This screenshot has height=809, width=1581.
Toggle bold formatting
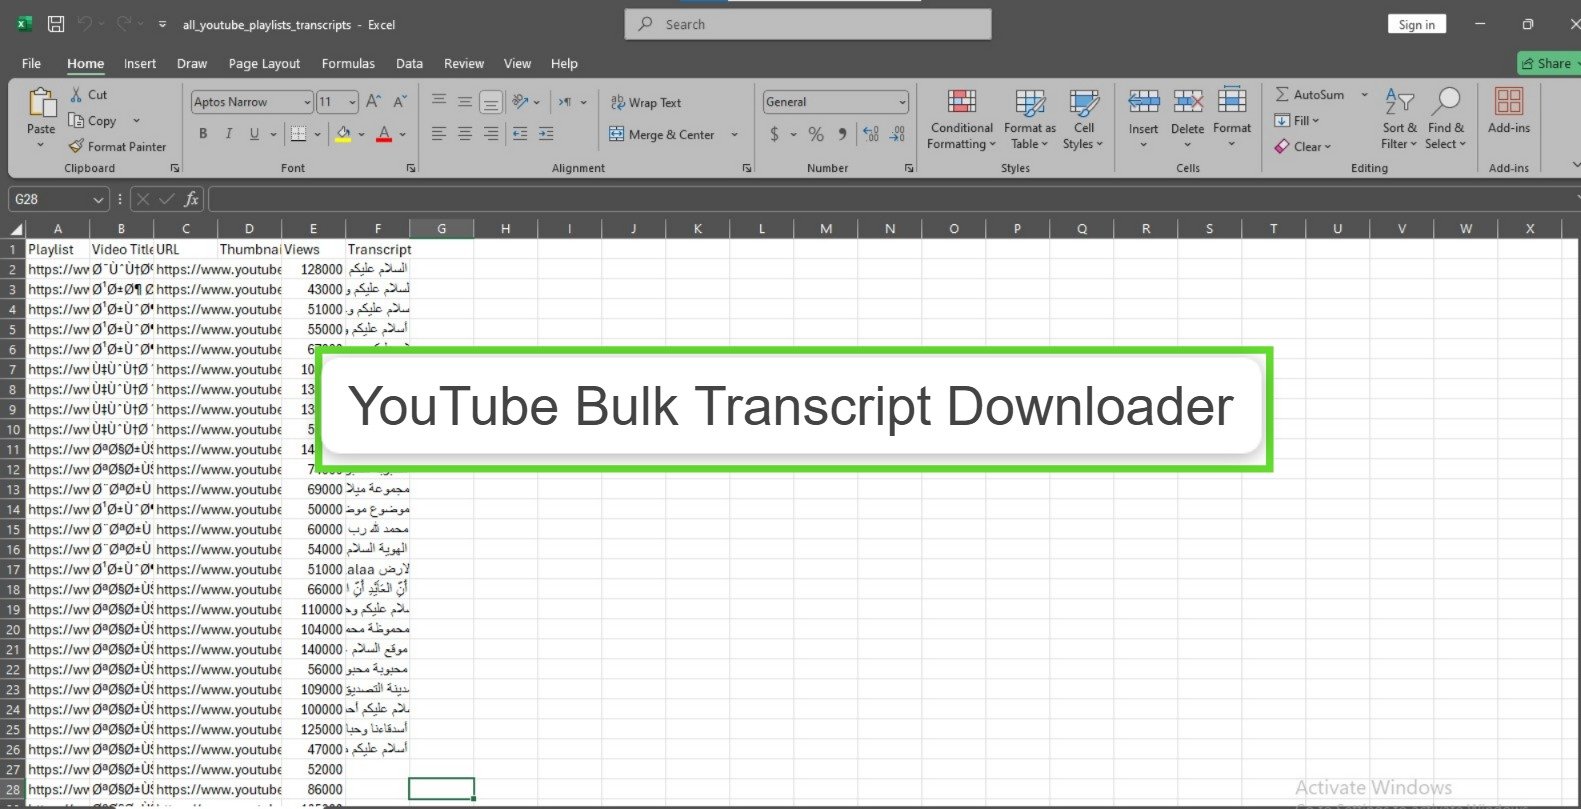point(203,134)
